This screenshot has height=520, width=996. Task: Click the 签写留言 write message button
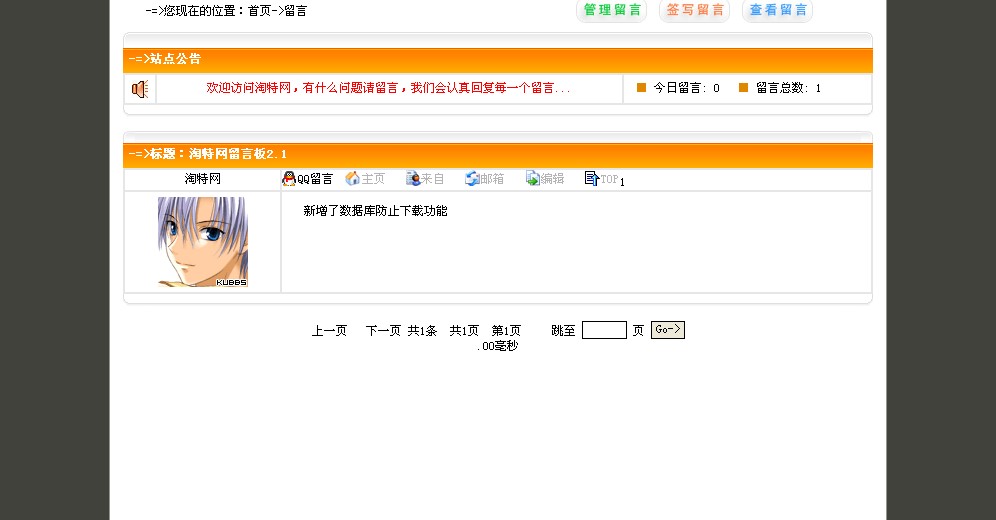click(694, 11)
